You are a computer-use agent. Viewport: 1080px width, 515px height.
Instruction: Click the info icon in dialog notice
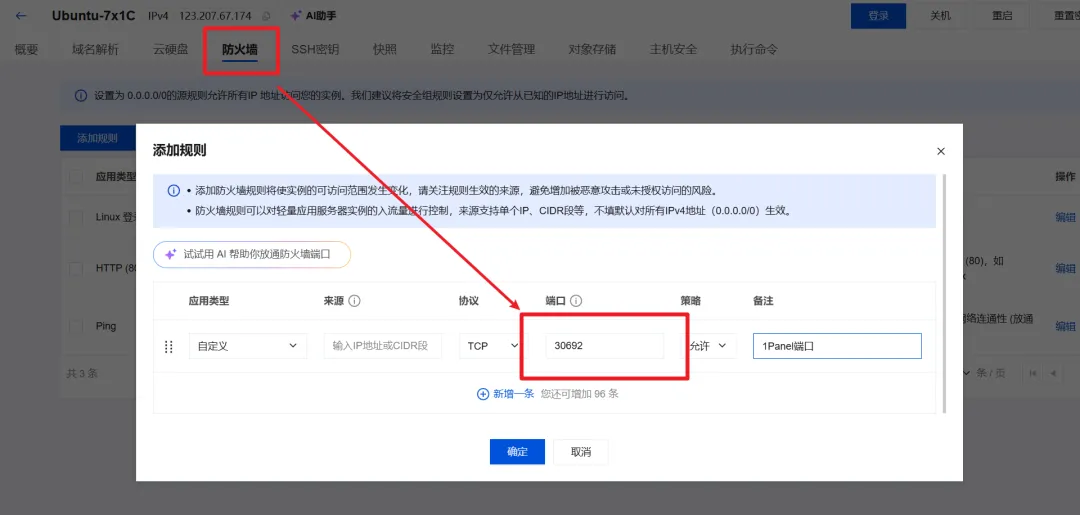174,191
